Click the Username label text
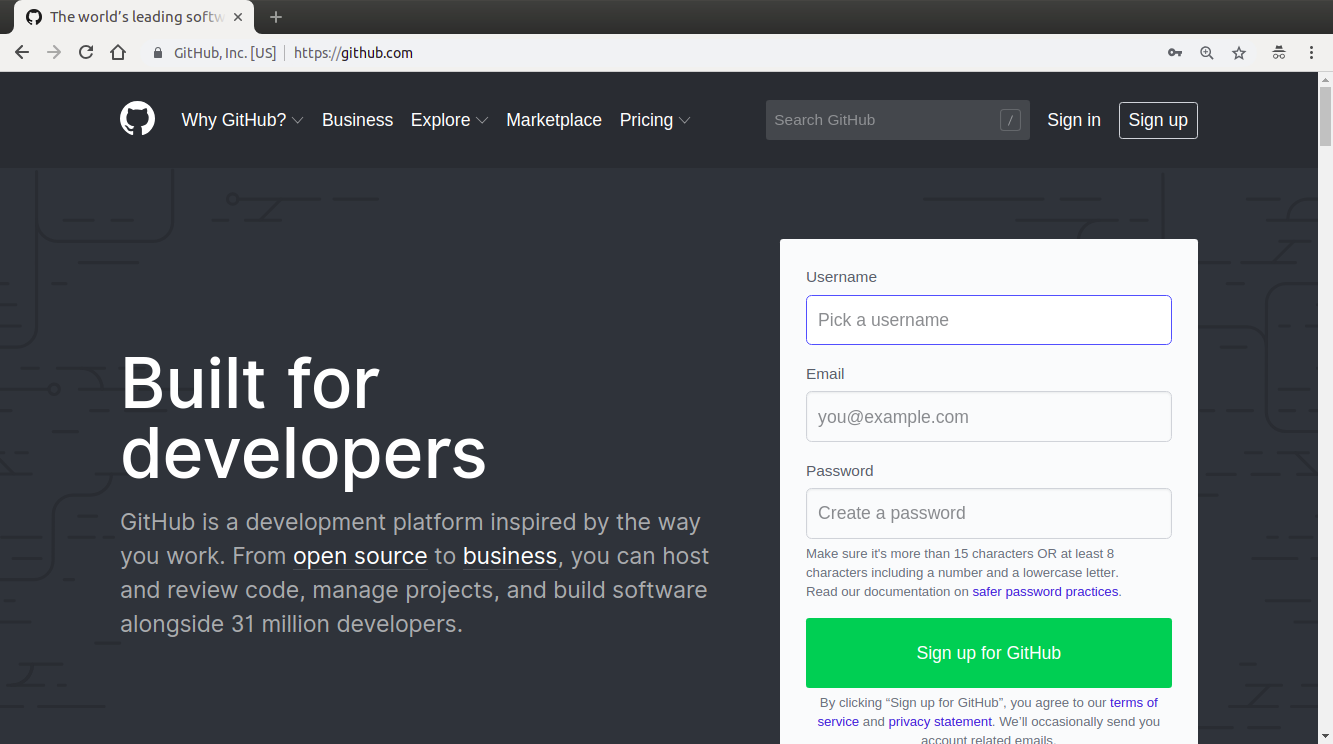 pyautogui.click(x=841, y=277)
